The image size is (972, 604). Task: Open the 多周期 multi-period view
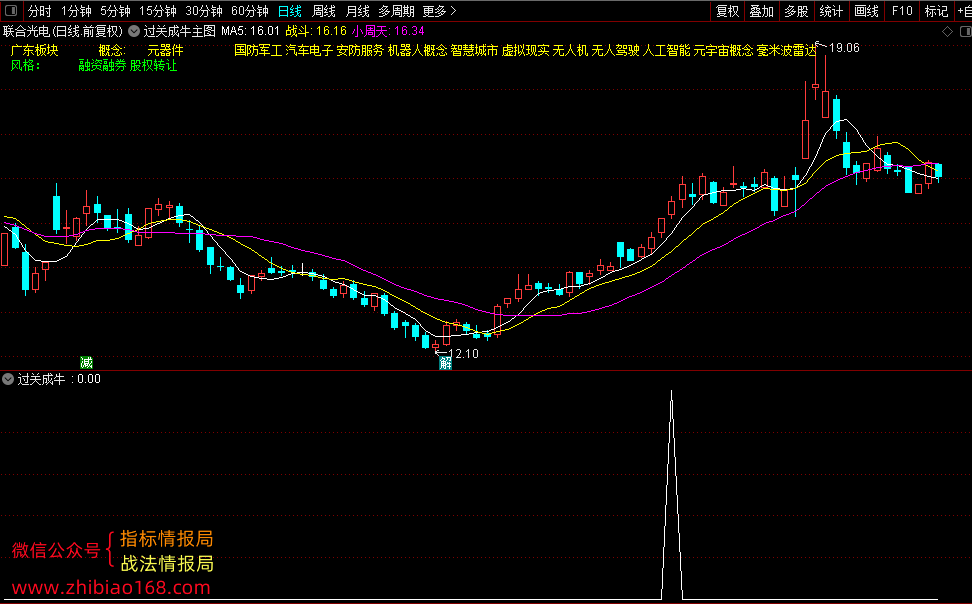(397, 11)
